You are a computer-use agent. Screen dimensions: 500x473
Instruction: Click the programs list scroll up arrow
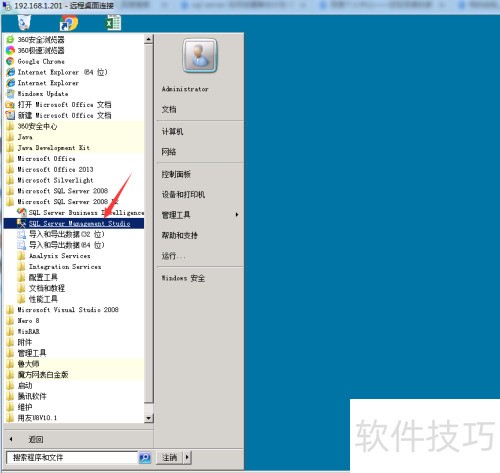pyautogui.click(x=149, y=40)
